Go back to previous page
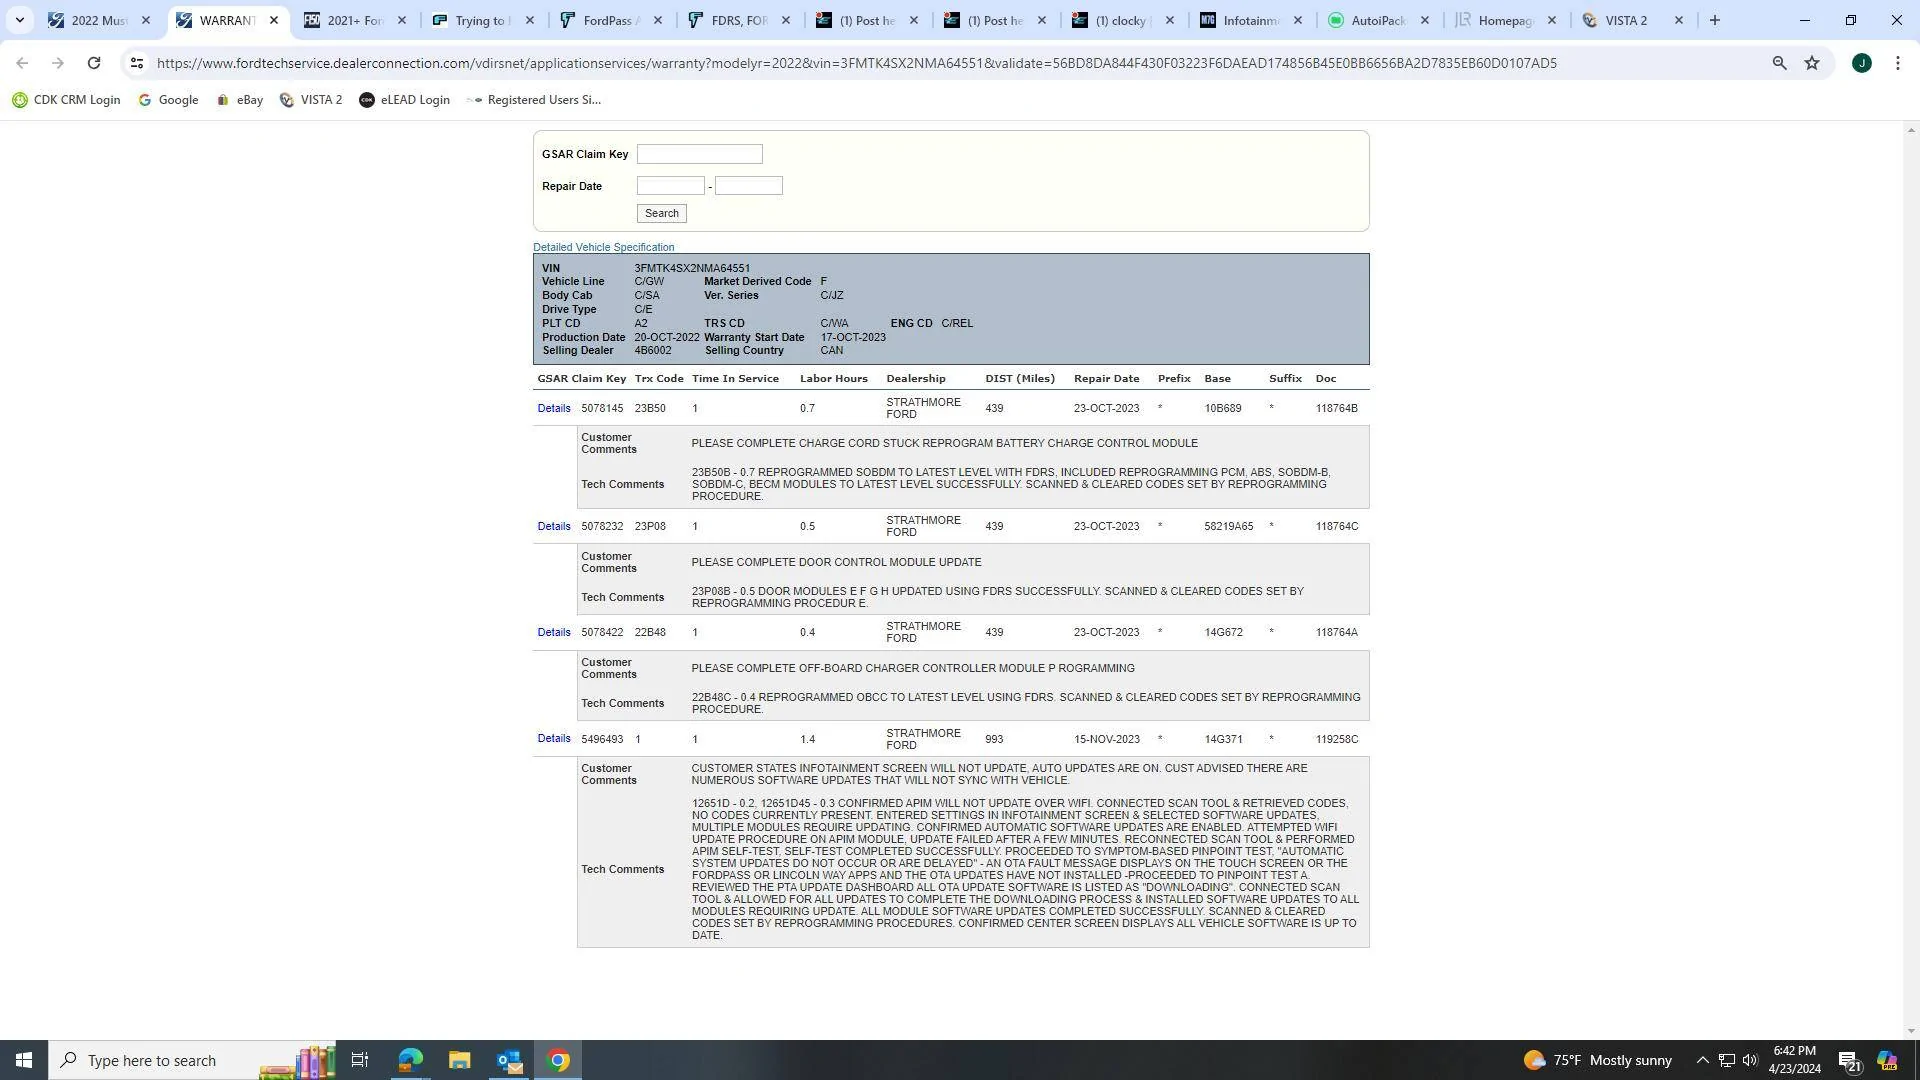 point(22,63)
